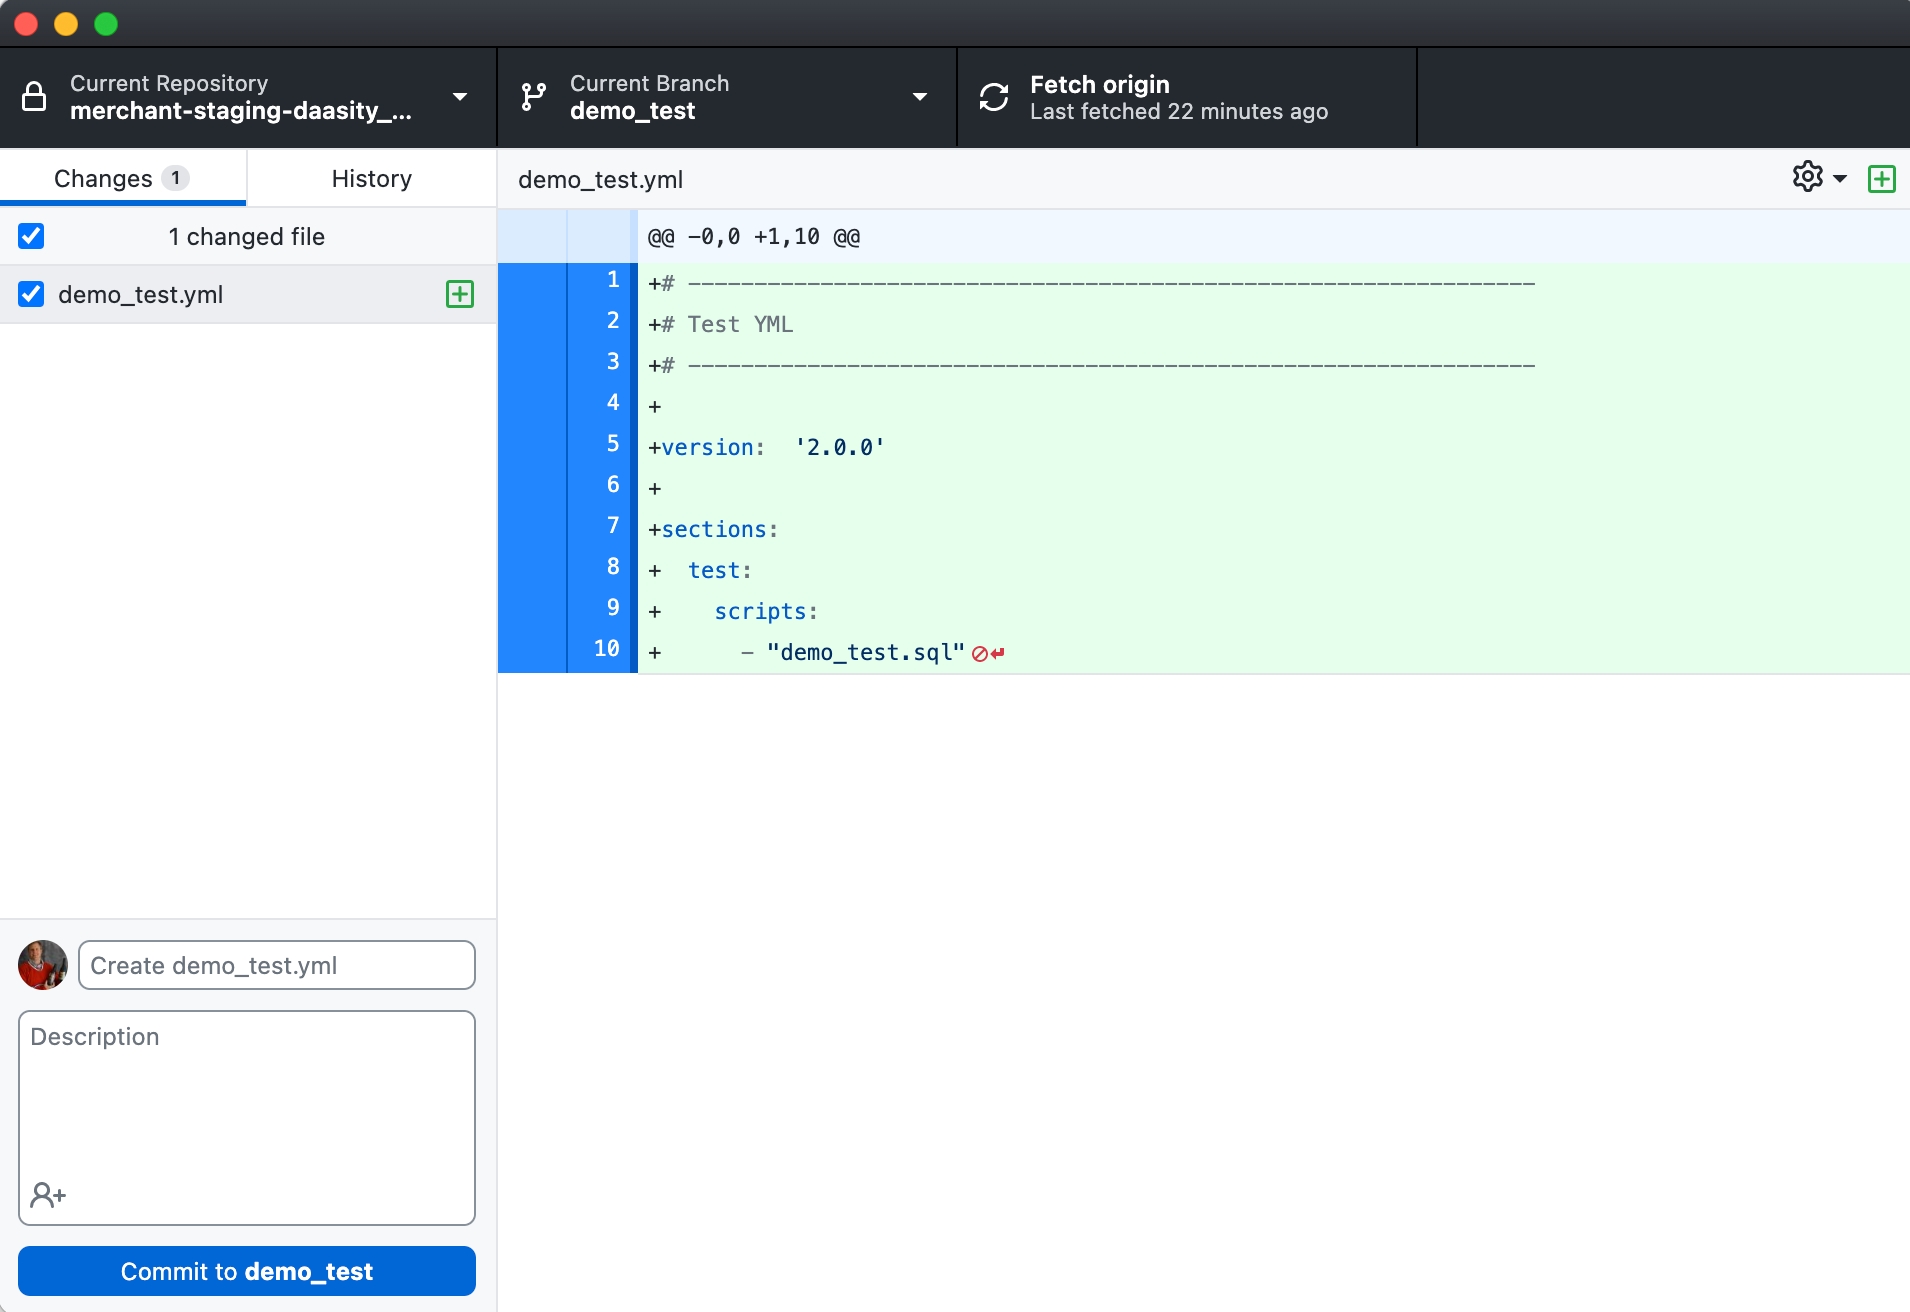Image resolution: width=1910 pixels, height=1312 pixels.
Task: Expand the diff options dropdown arrow
Action: [x=1840, y=179]
